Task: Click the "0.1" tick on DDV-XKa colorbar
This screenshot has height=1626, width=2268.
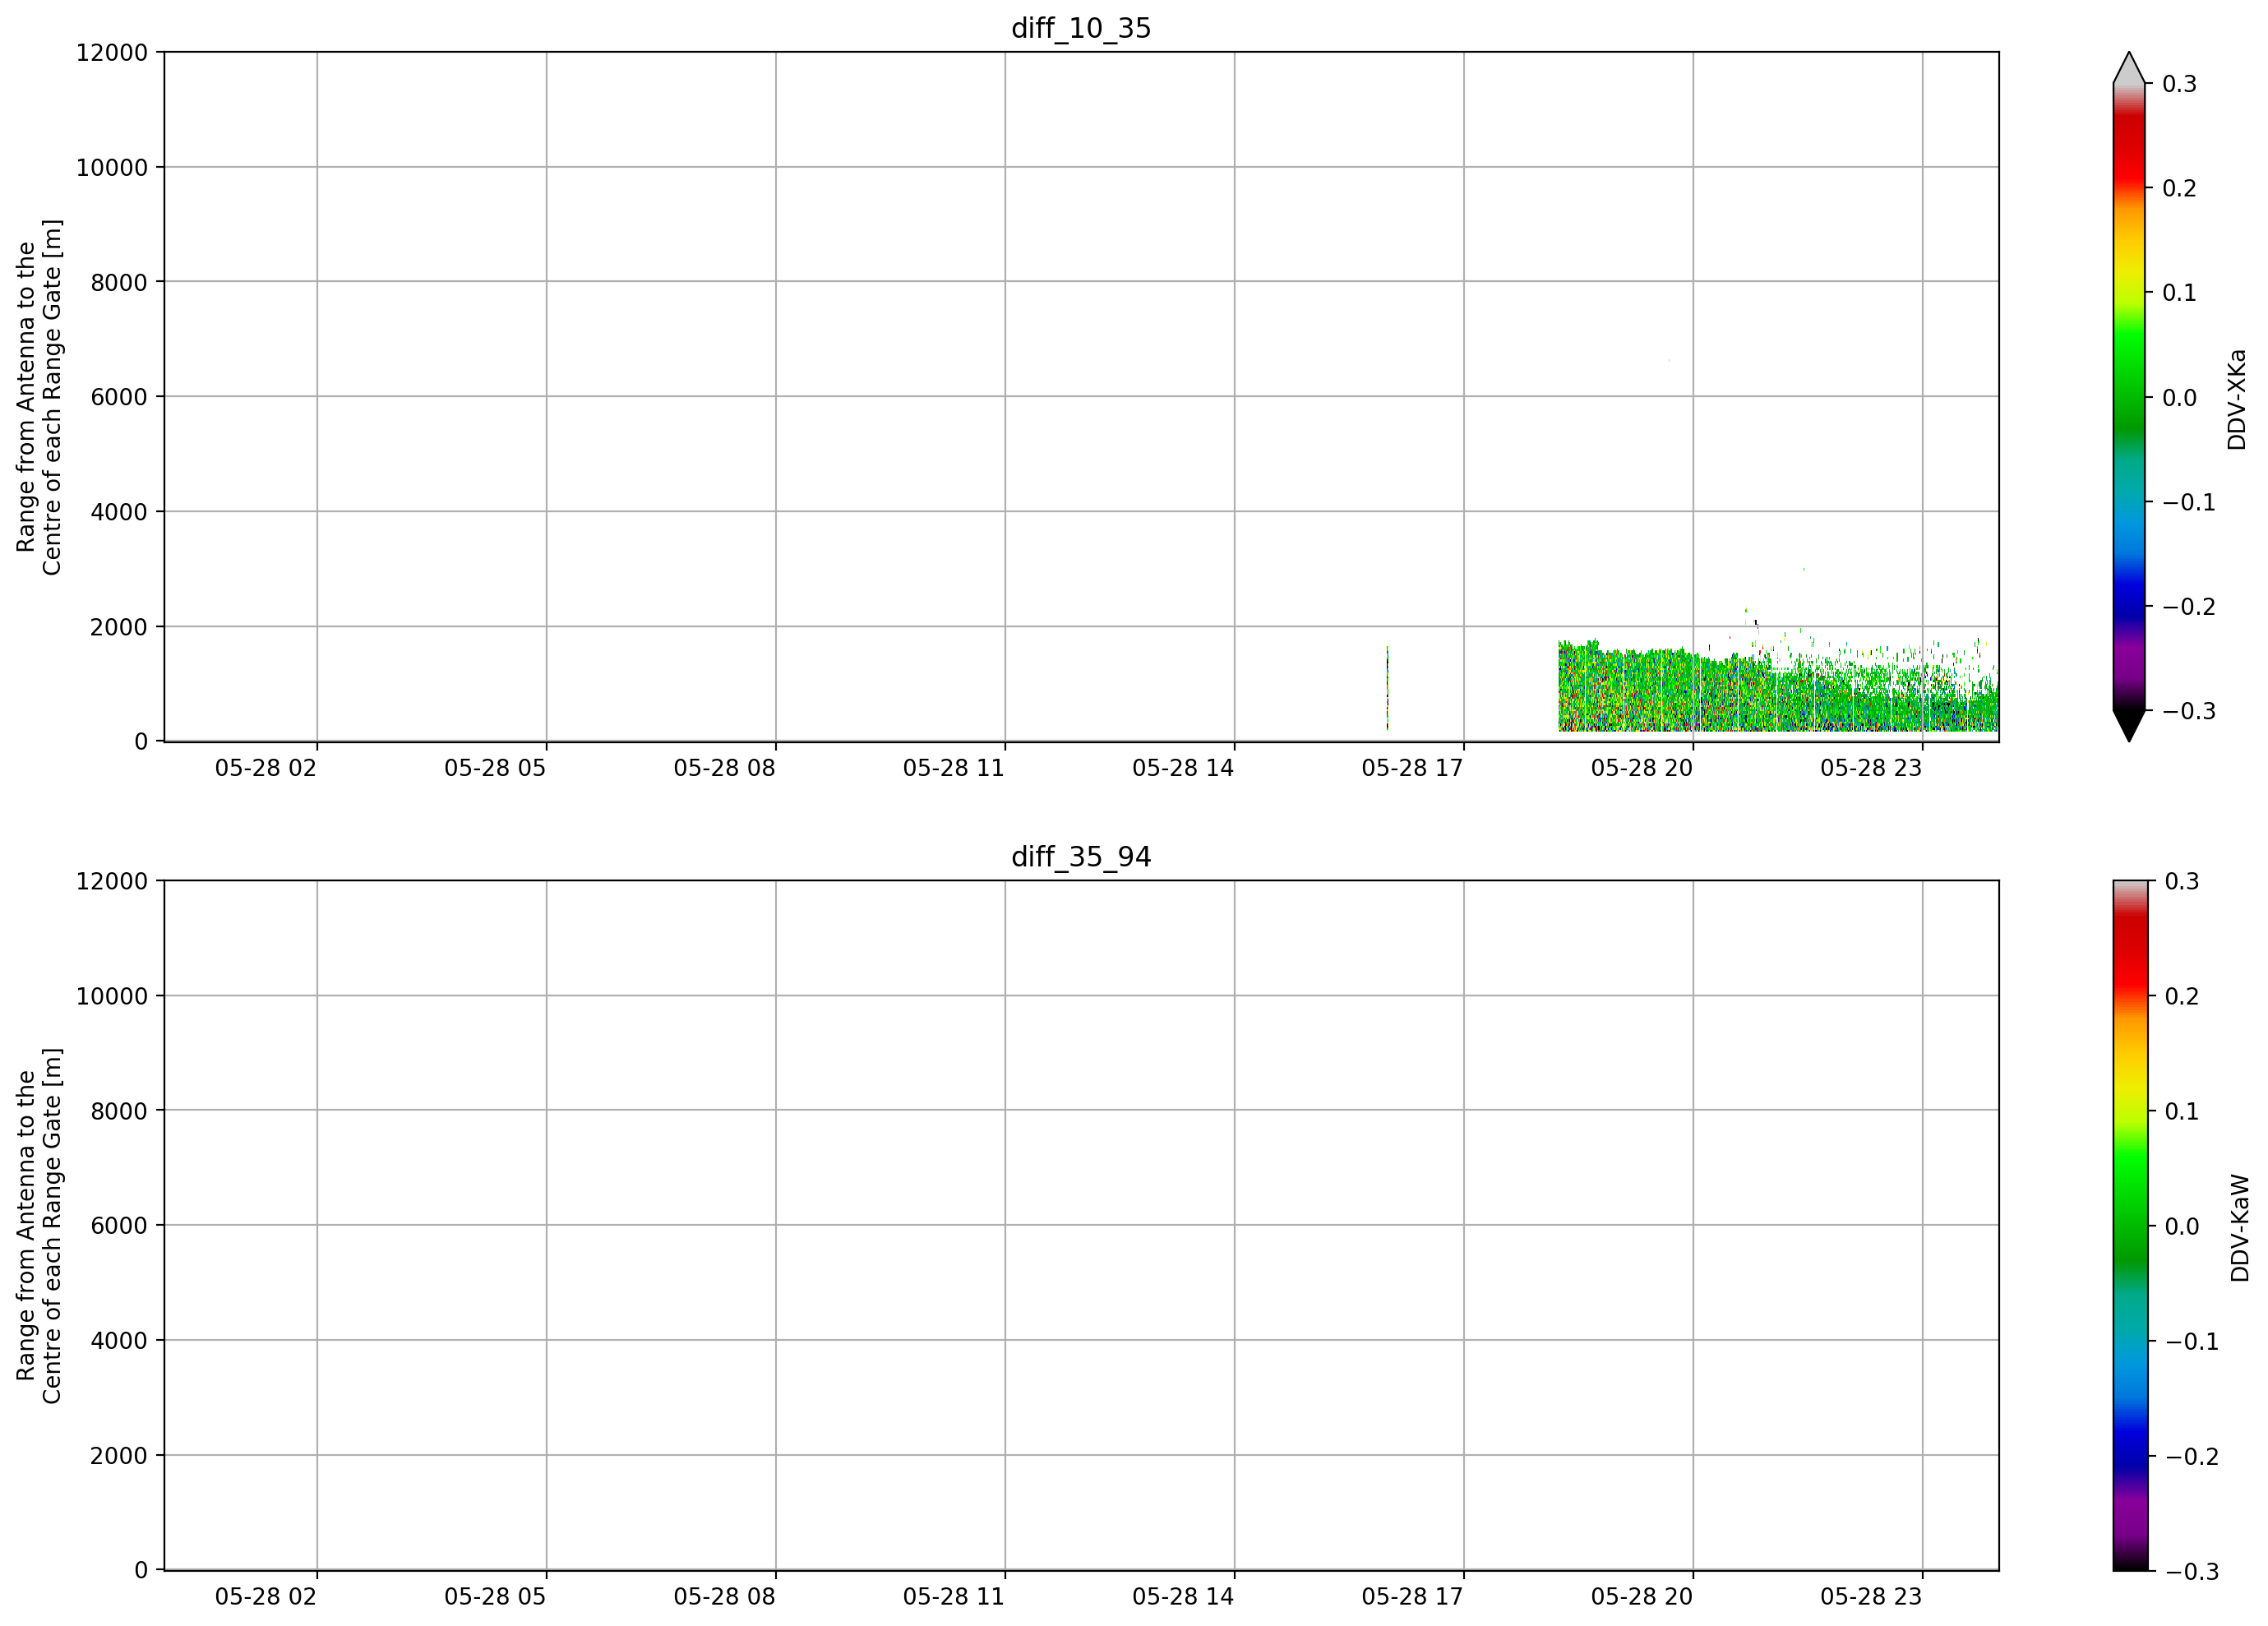Action: click(2180, 293)
